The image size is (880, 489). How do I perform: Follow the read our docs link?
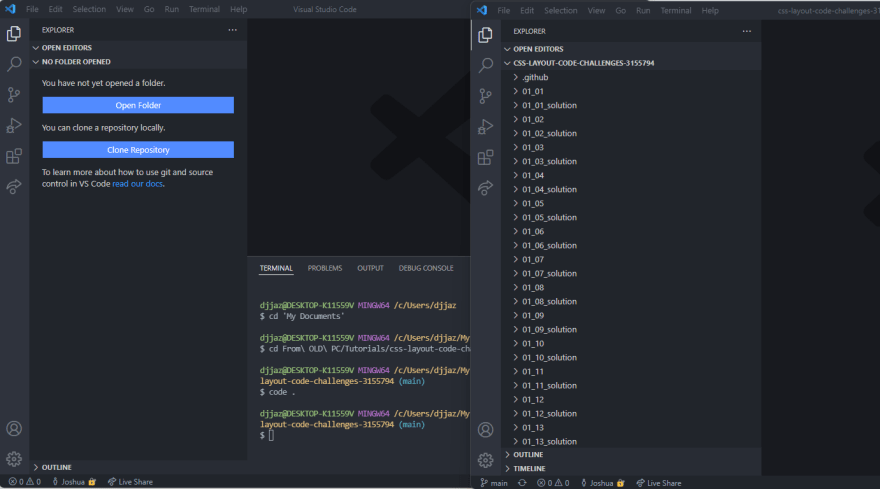point(138,184)
